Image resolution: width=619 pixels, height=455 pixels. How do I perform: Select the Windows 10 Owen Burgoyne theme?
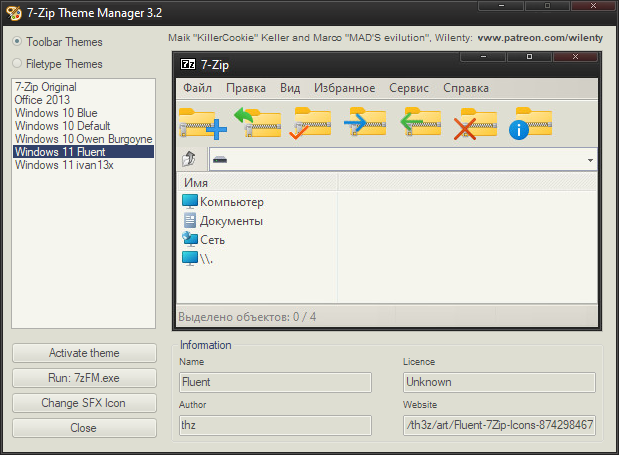pos(83,139)
